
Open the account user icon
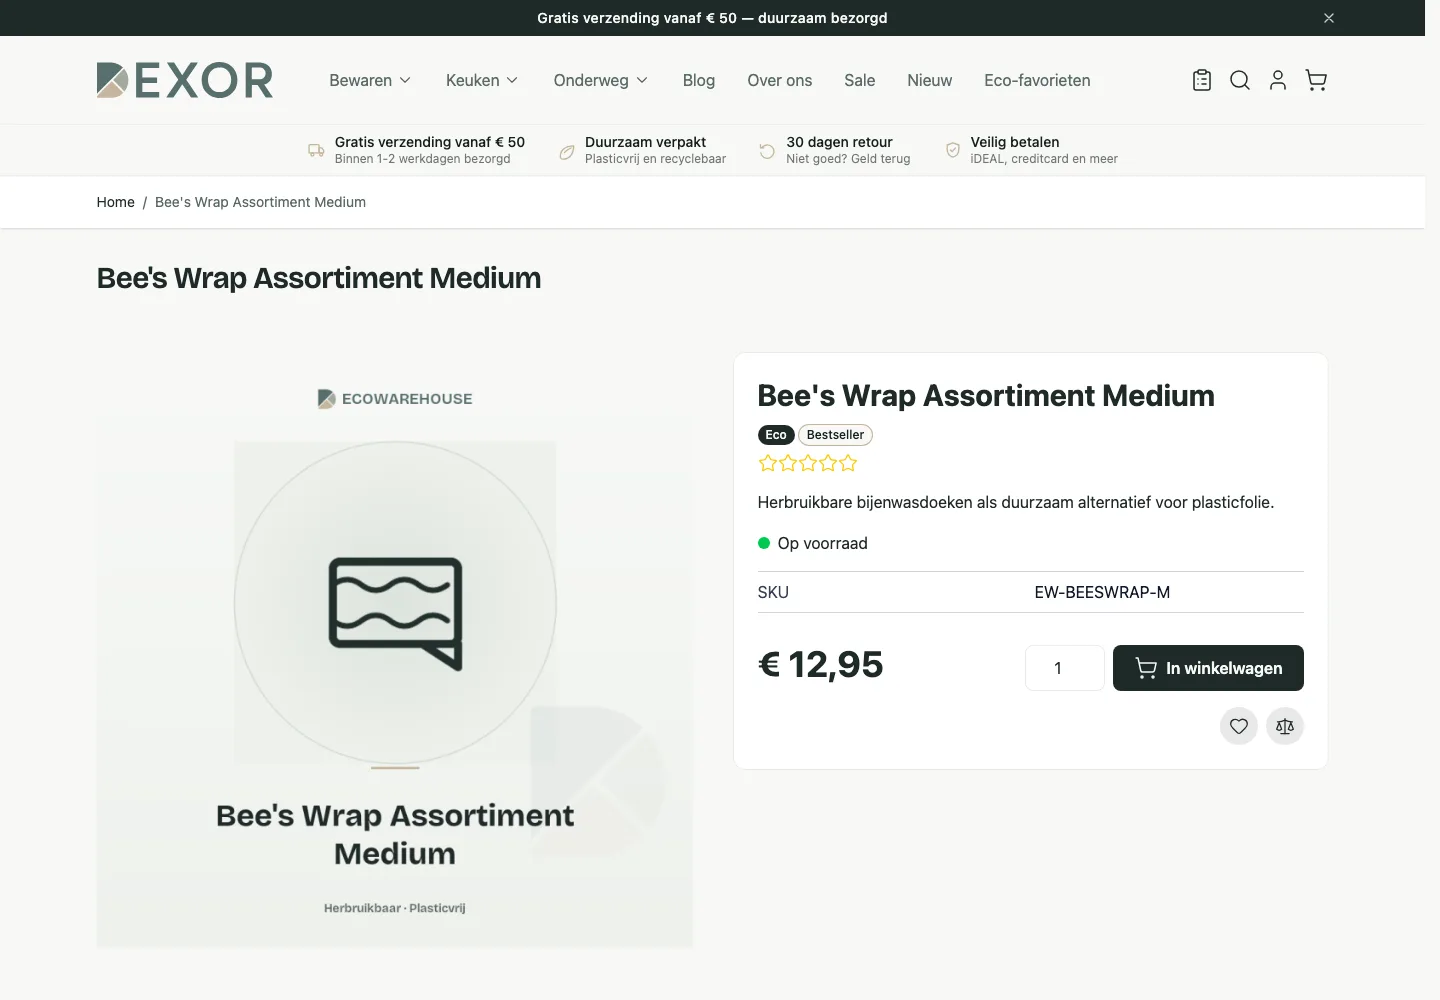[x=1278, y=80]
